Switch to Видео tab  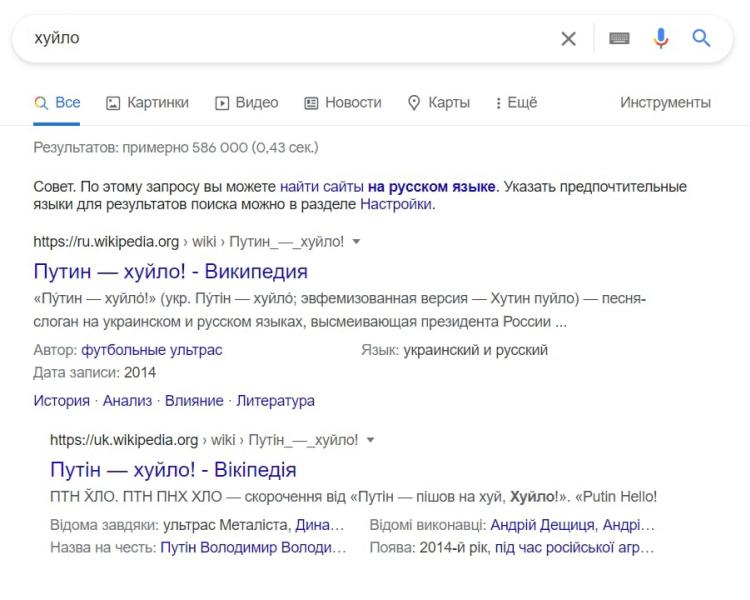247,102
